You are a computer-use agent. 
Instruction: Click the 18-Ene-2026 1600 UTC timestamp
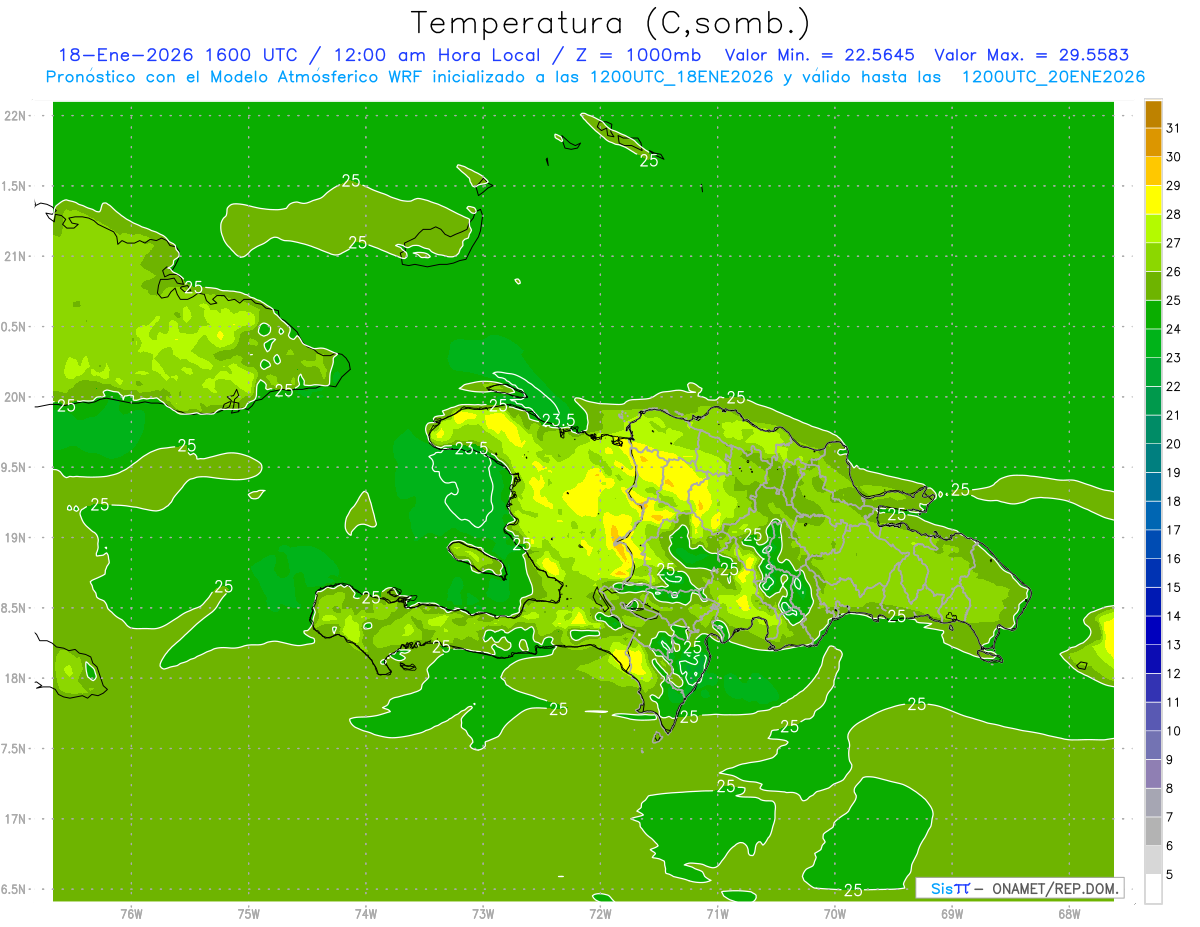click(177, 55)
